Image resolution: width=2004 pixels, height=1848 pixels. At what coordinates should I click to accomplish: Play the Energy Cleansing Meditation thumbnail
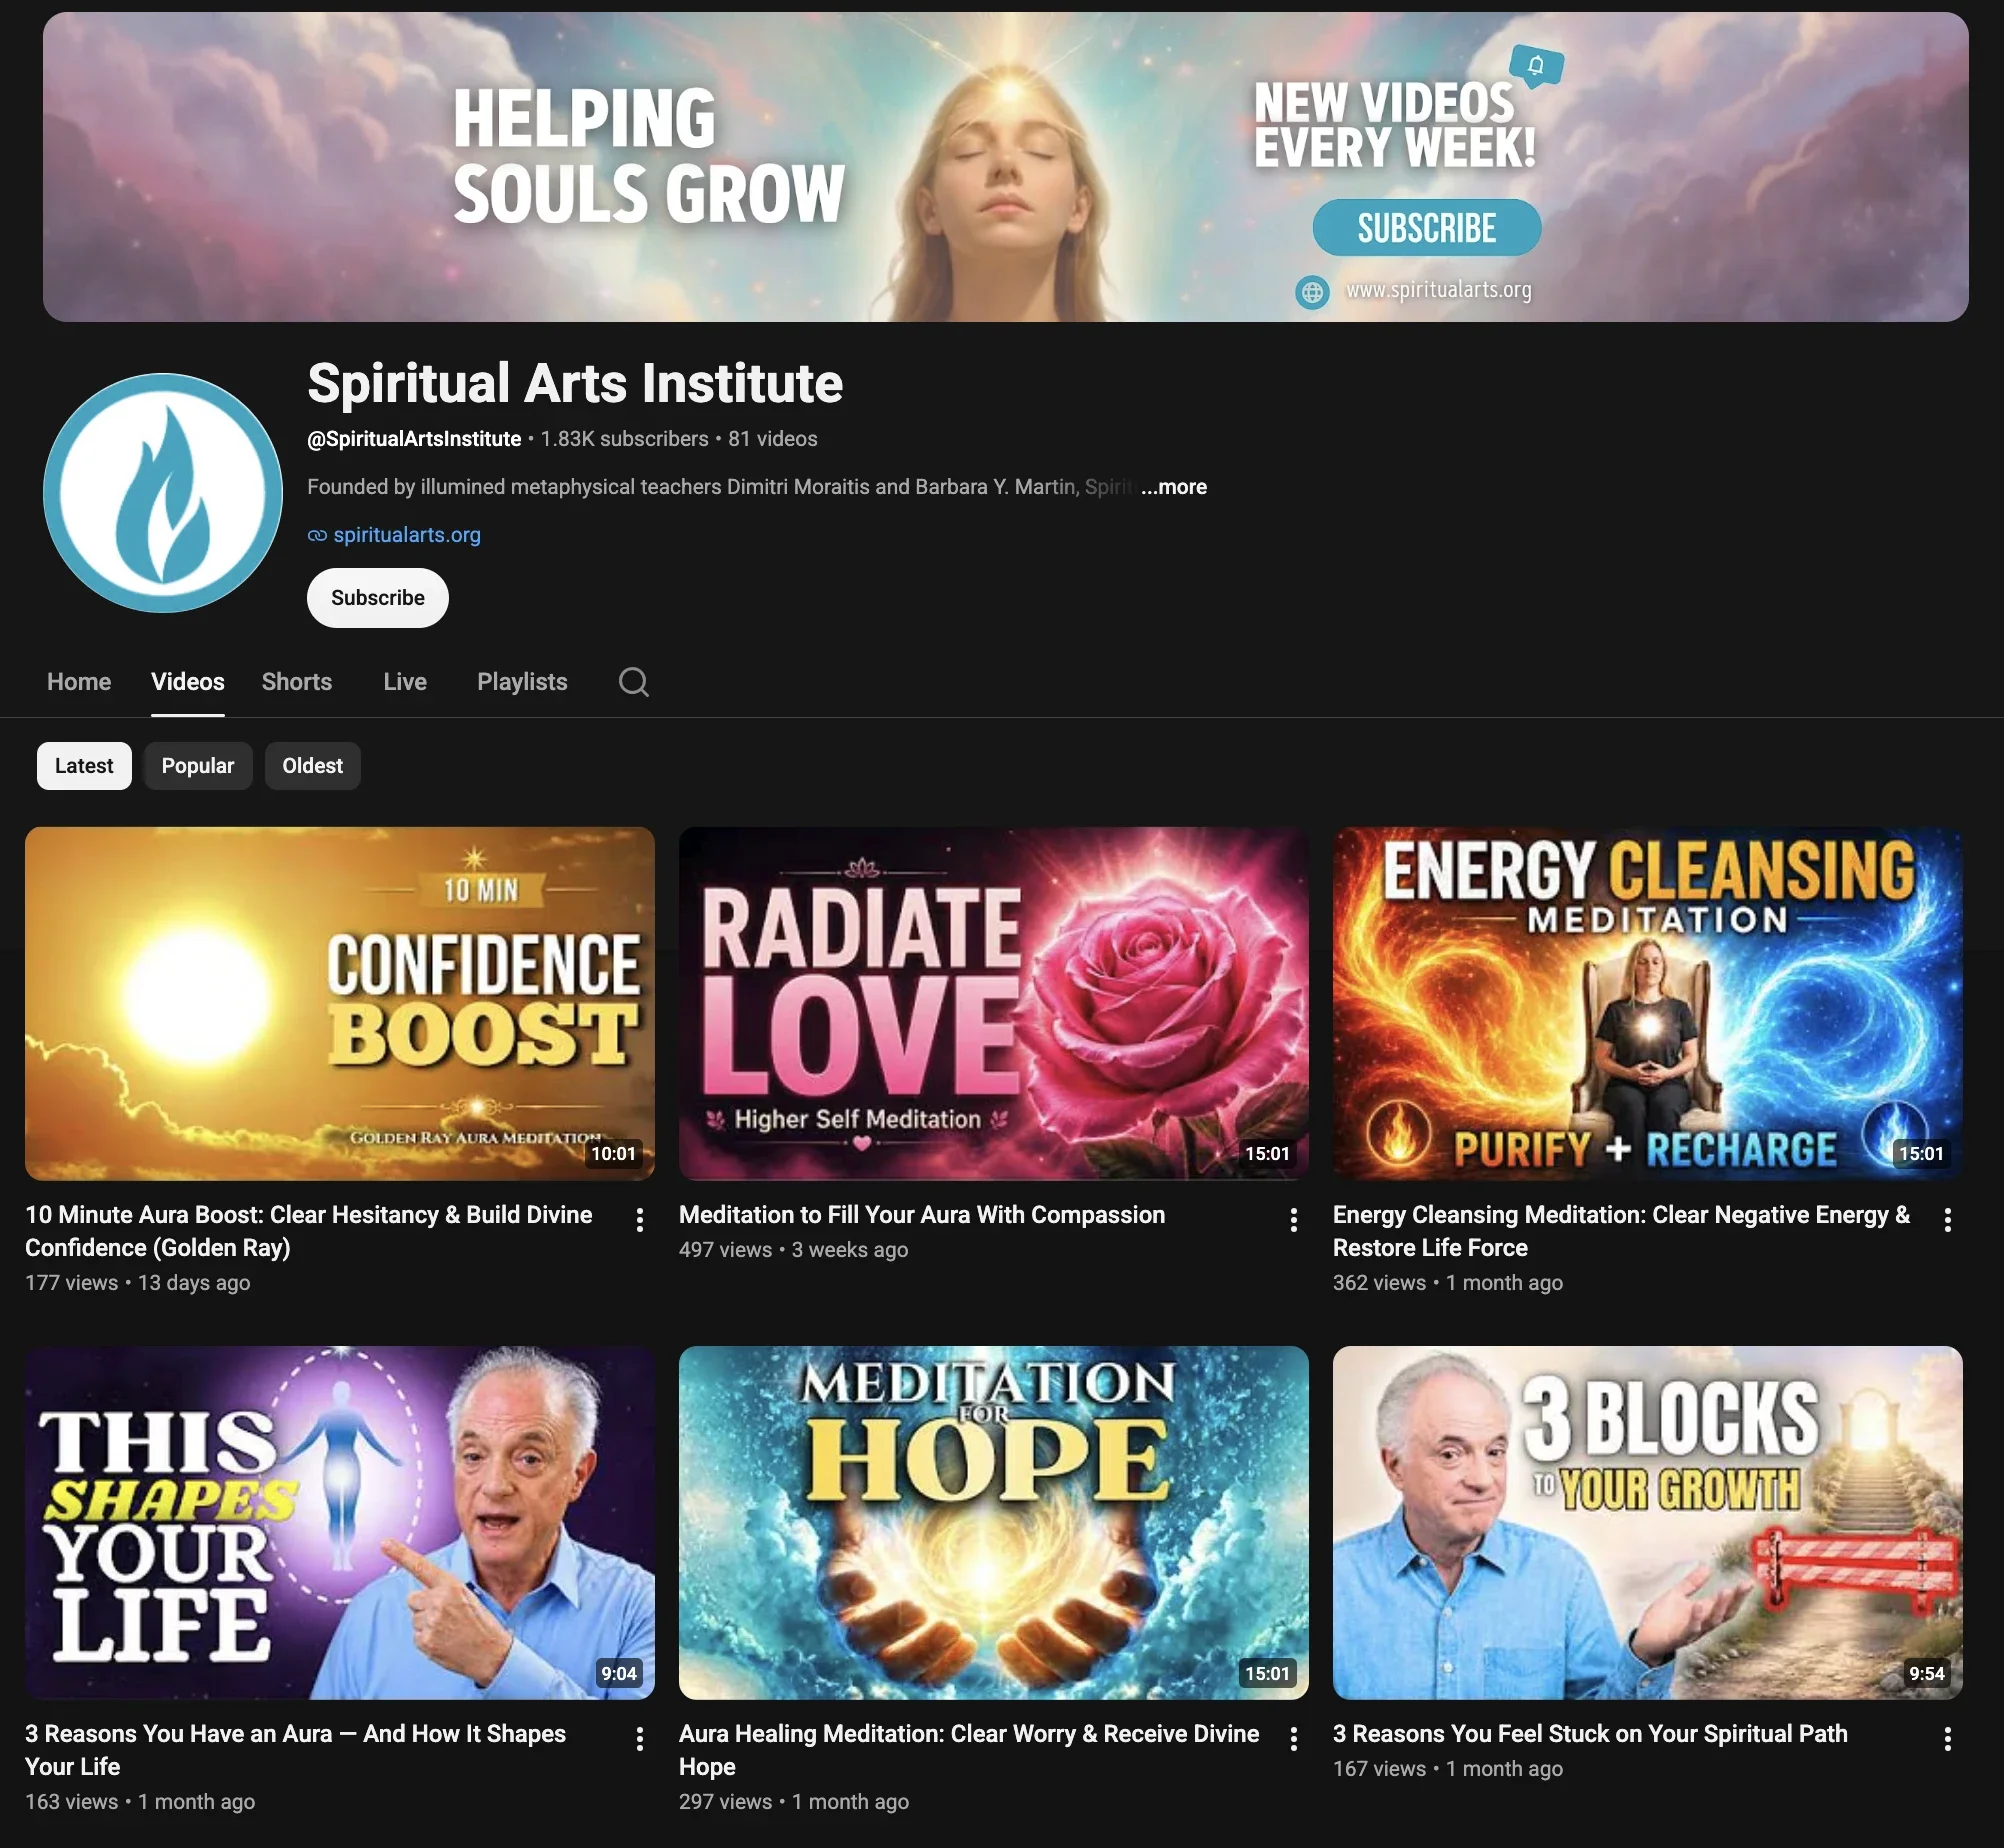[x=1648, y=1003]
